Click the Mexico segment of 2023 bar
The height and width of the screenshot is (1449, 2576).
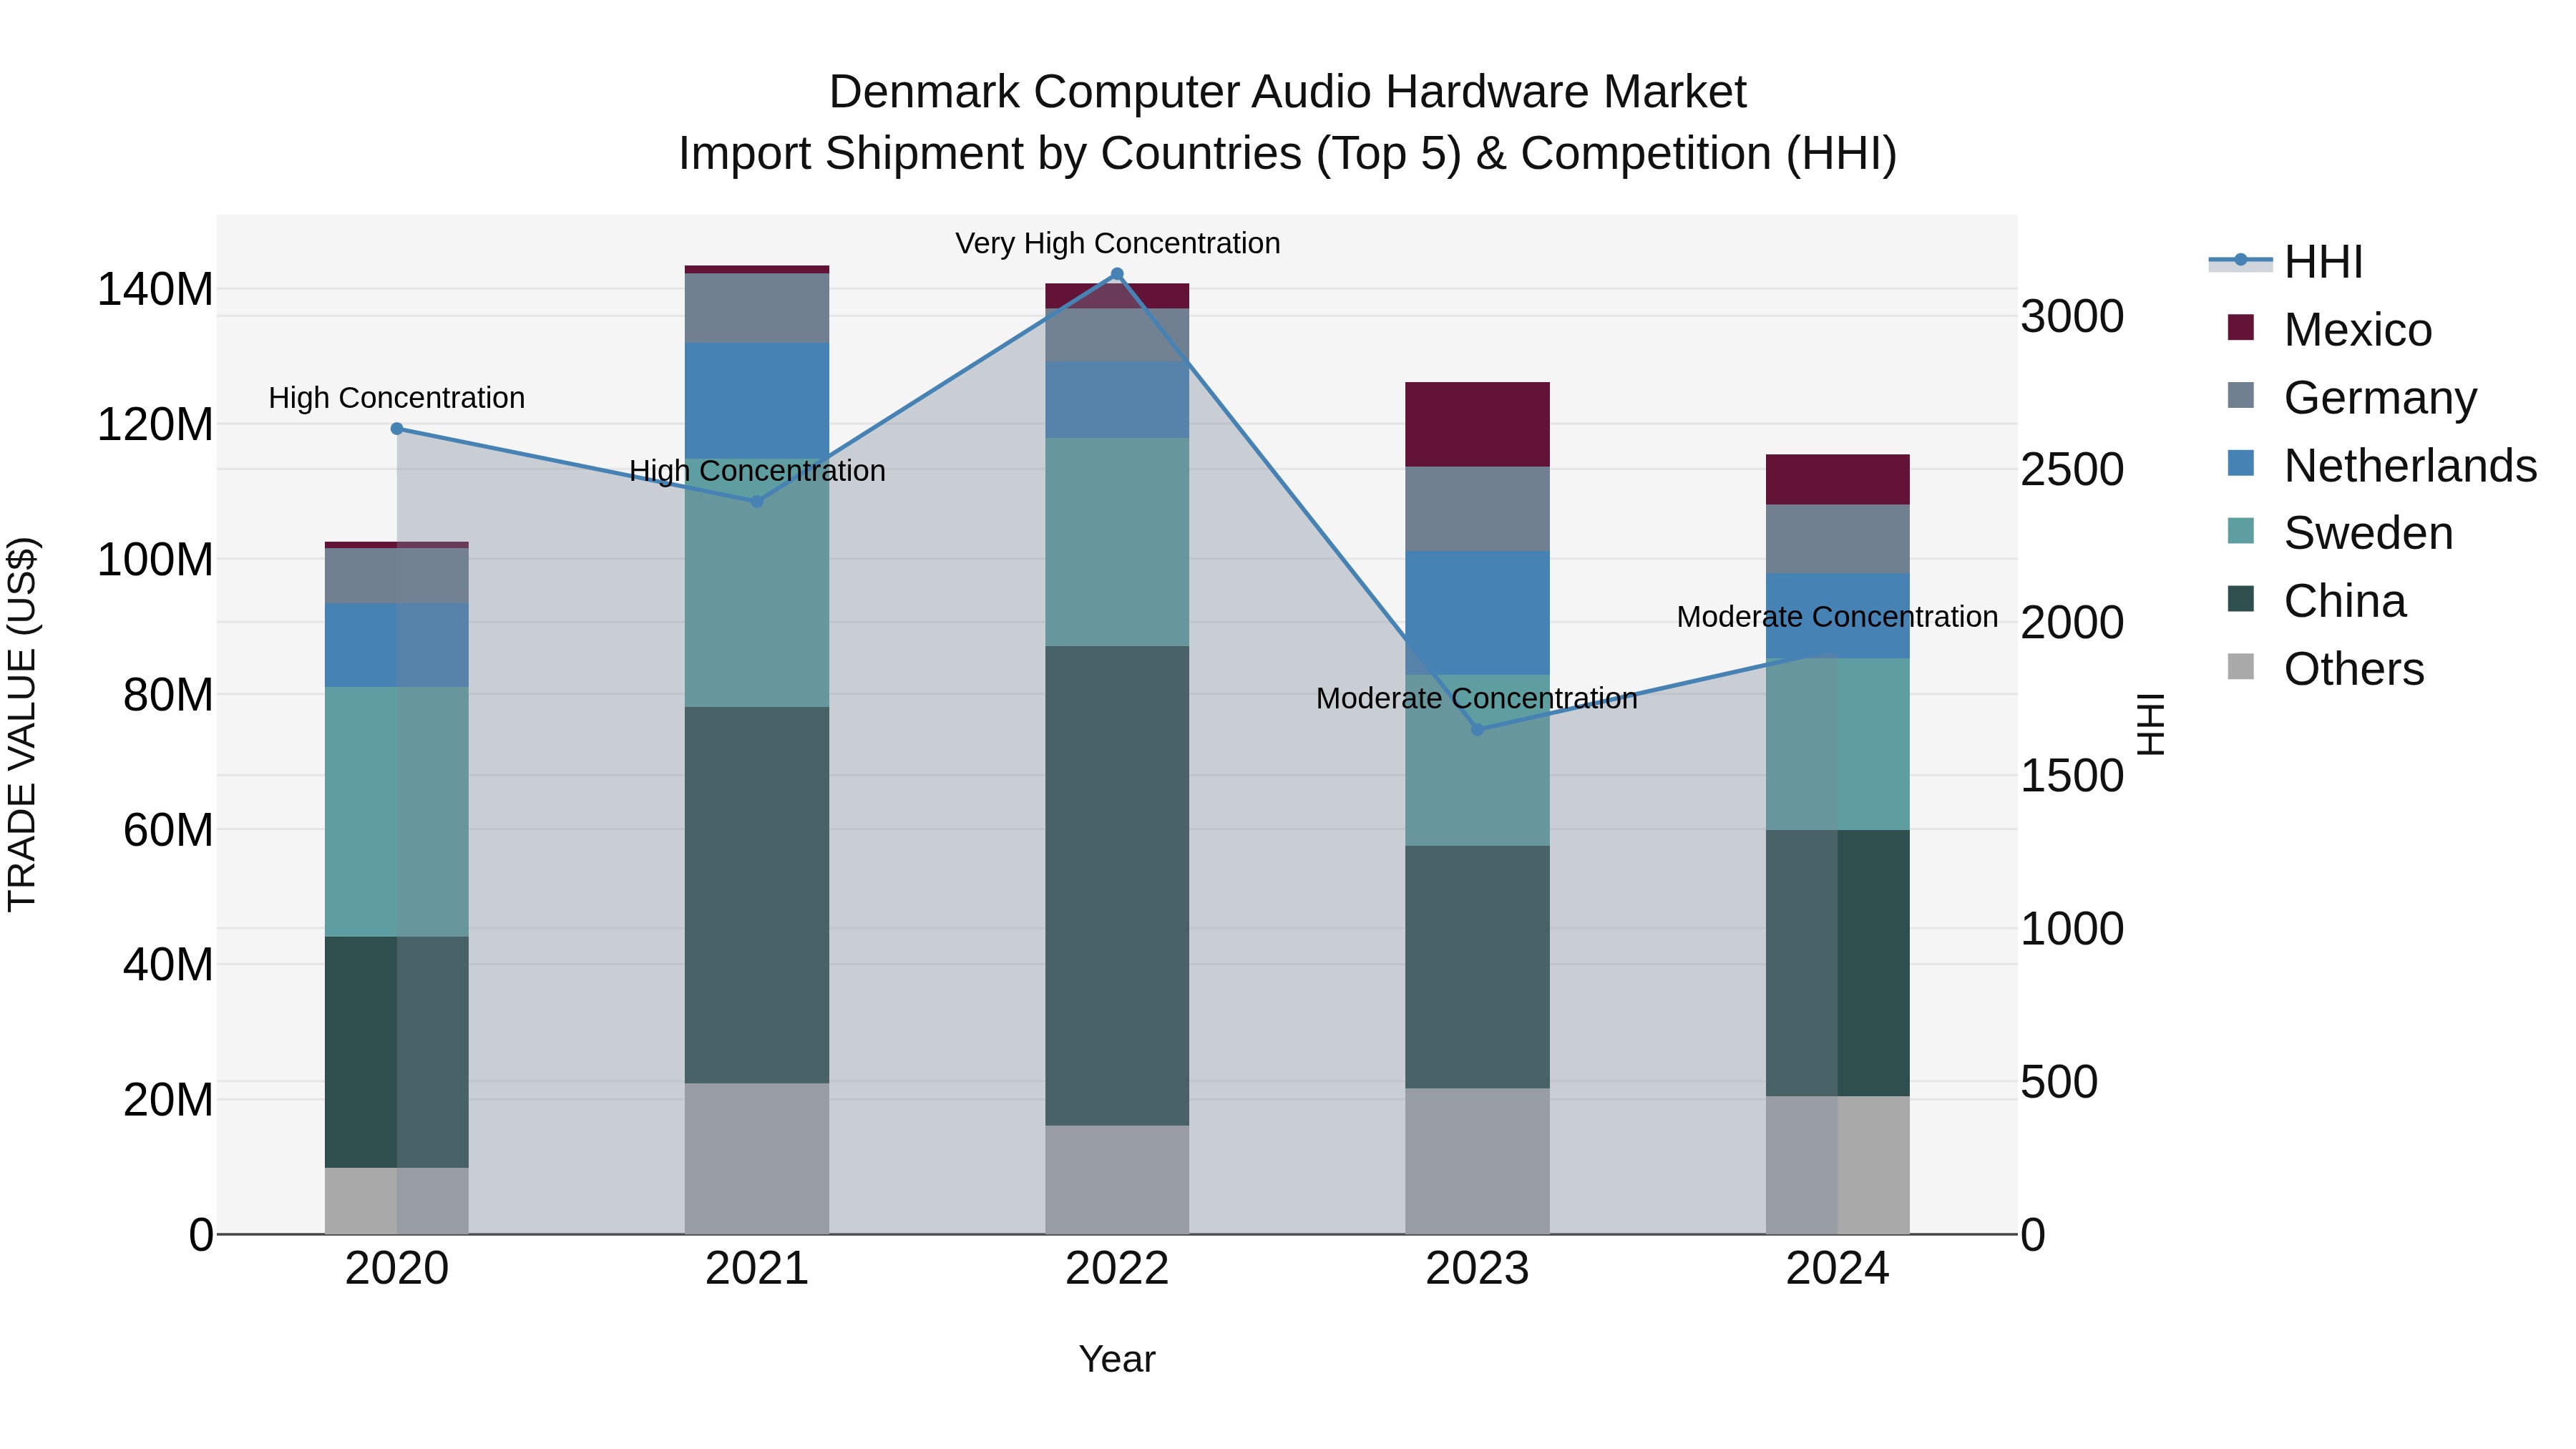[x=1478, y=424]
